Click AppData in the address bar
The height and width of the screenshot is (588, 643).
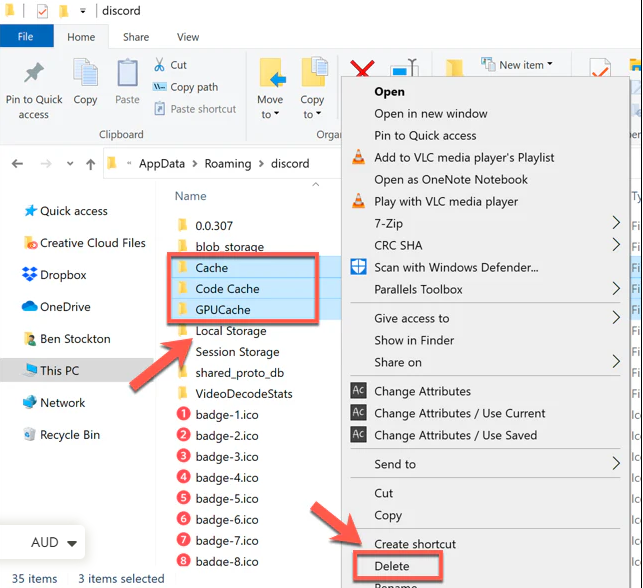pyautogui.click(x=162, y=164)
